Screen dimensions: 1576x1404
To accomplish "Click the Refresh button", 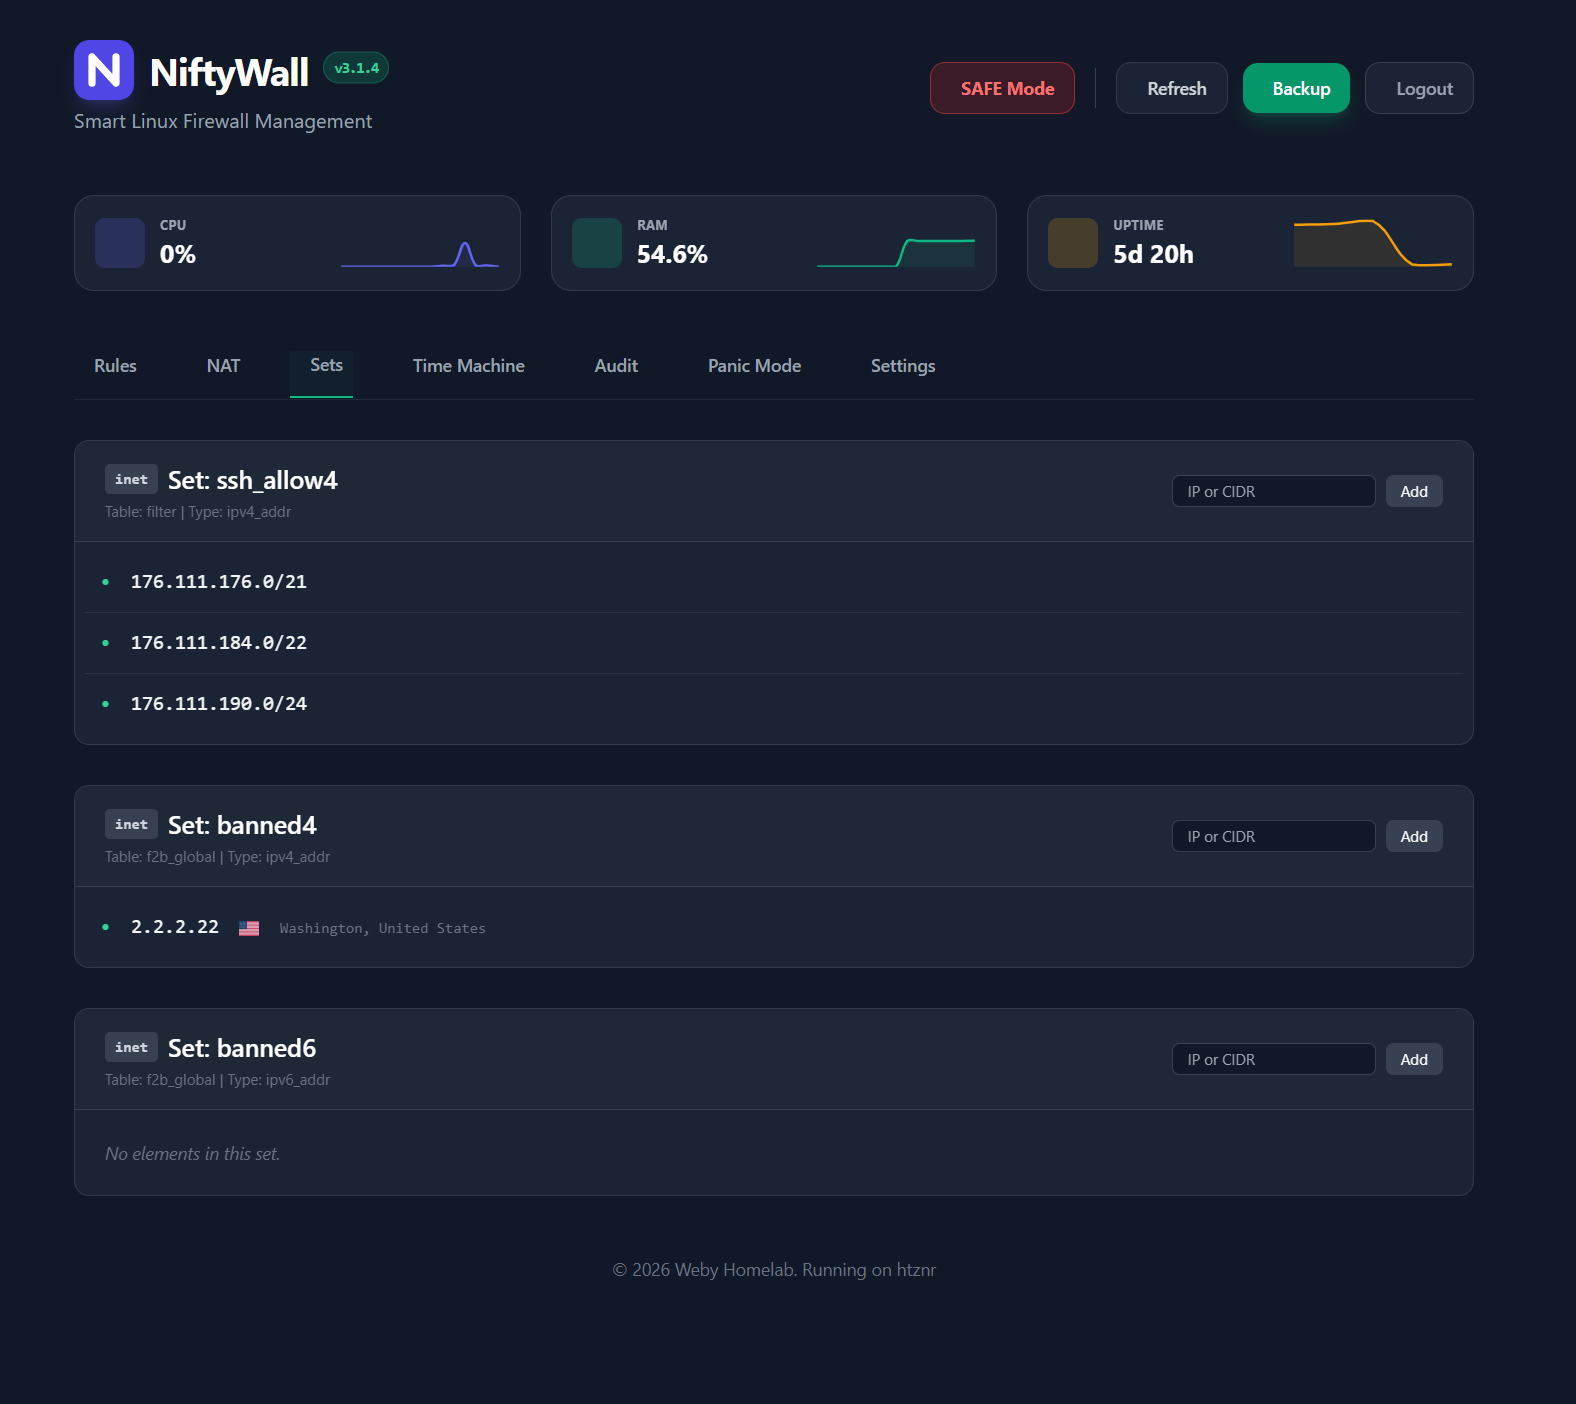I will coord(1172,88).
